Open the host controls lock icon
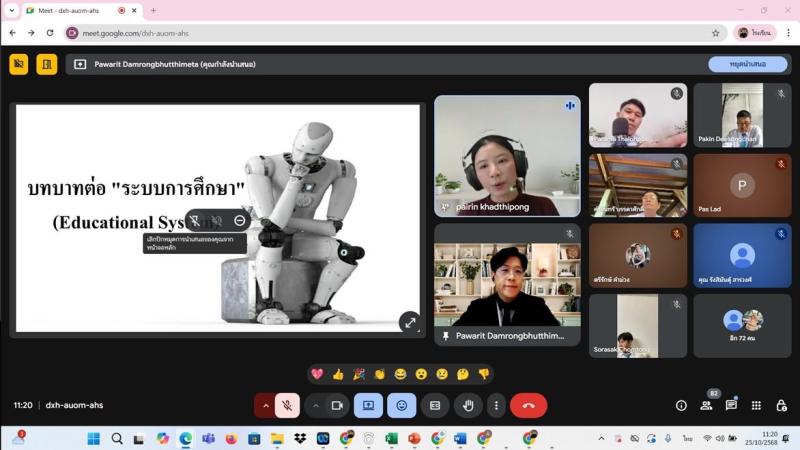The height and width of the screenshot is (450, 800). click(x=781, y=405)
